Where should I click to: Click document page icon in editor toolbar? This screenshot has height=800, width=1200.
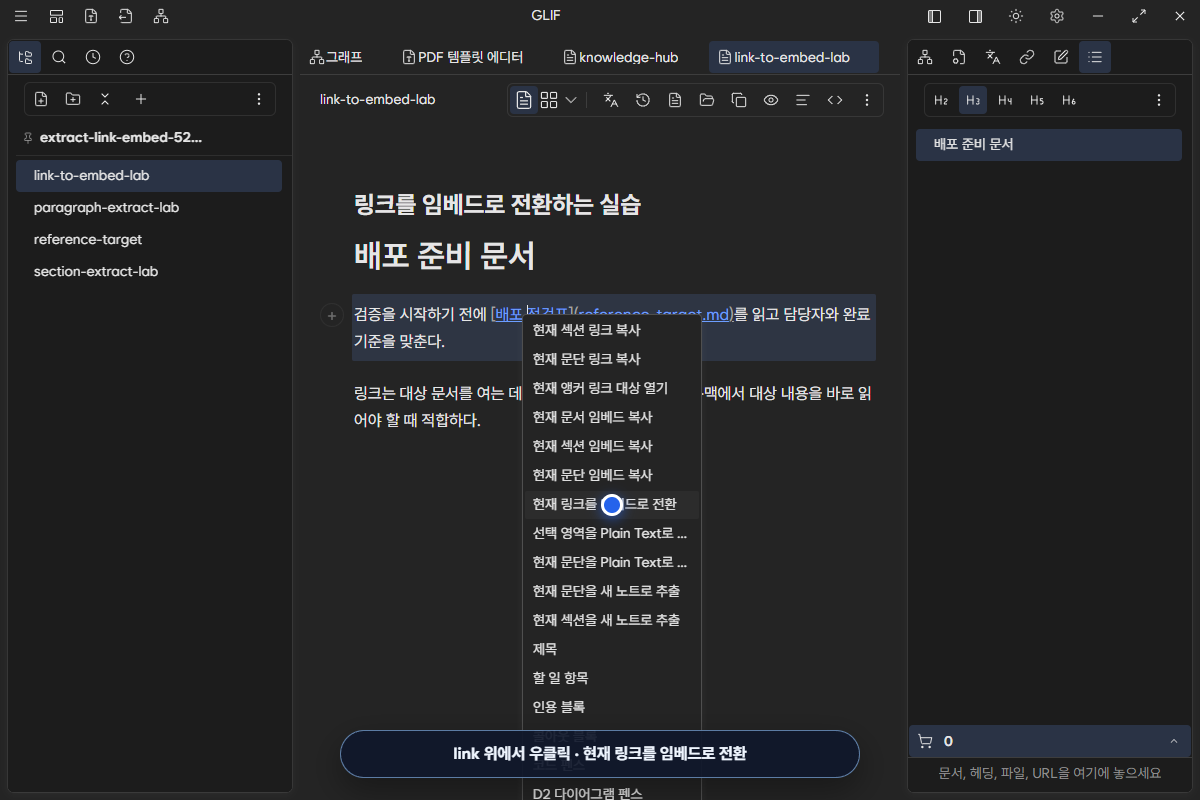tap(675, 100)
